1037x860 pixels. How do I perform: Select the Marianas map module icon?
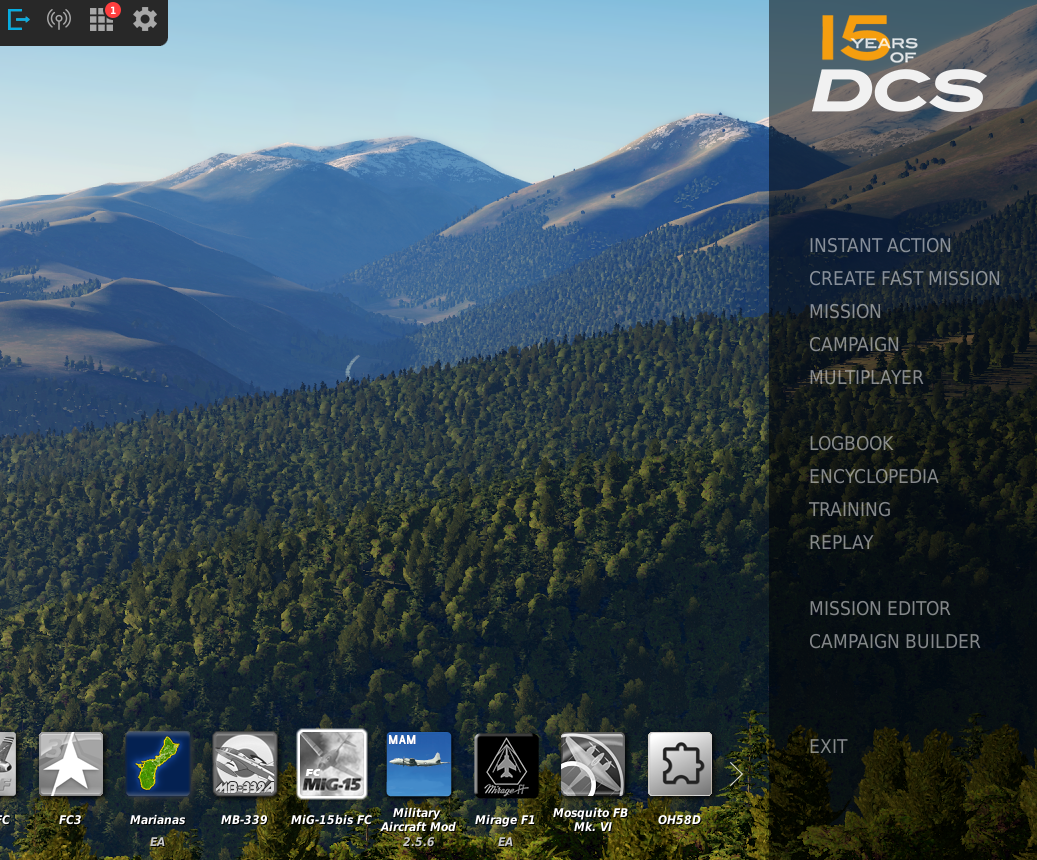pyautogui.click(x=157, y=764)
